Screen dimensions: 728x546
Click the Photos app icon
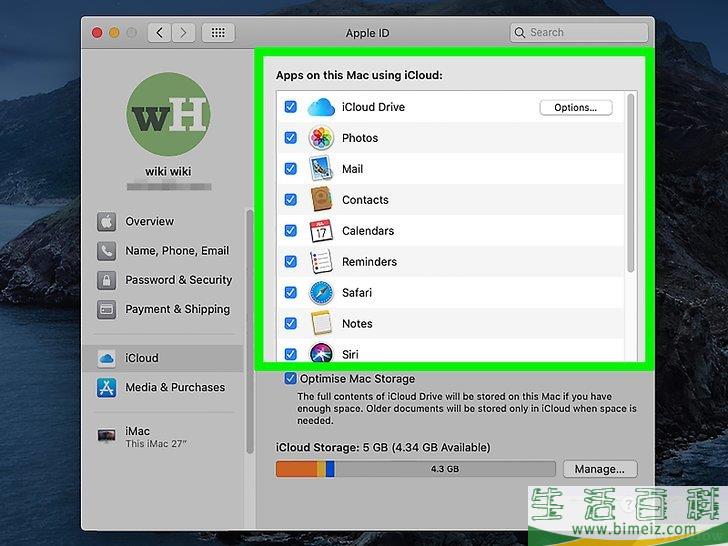coord(321,138)
